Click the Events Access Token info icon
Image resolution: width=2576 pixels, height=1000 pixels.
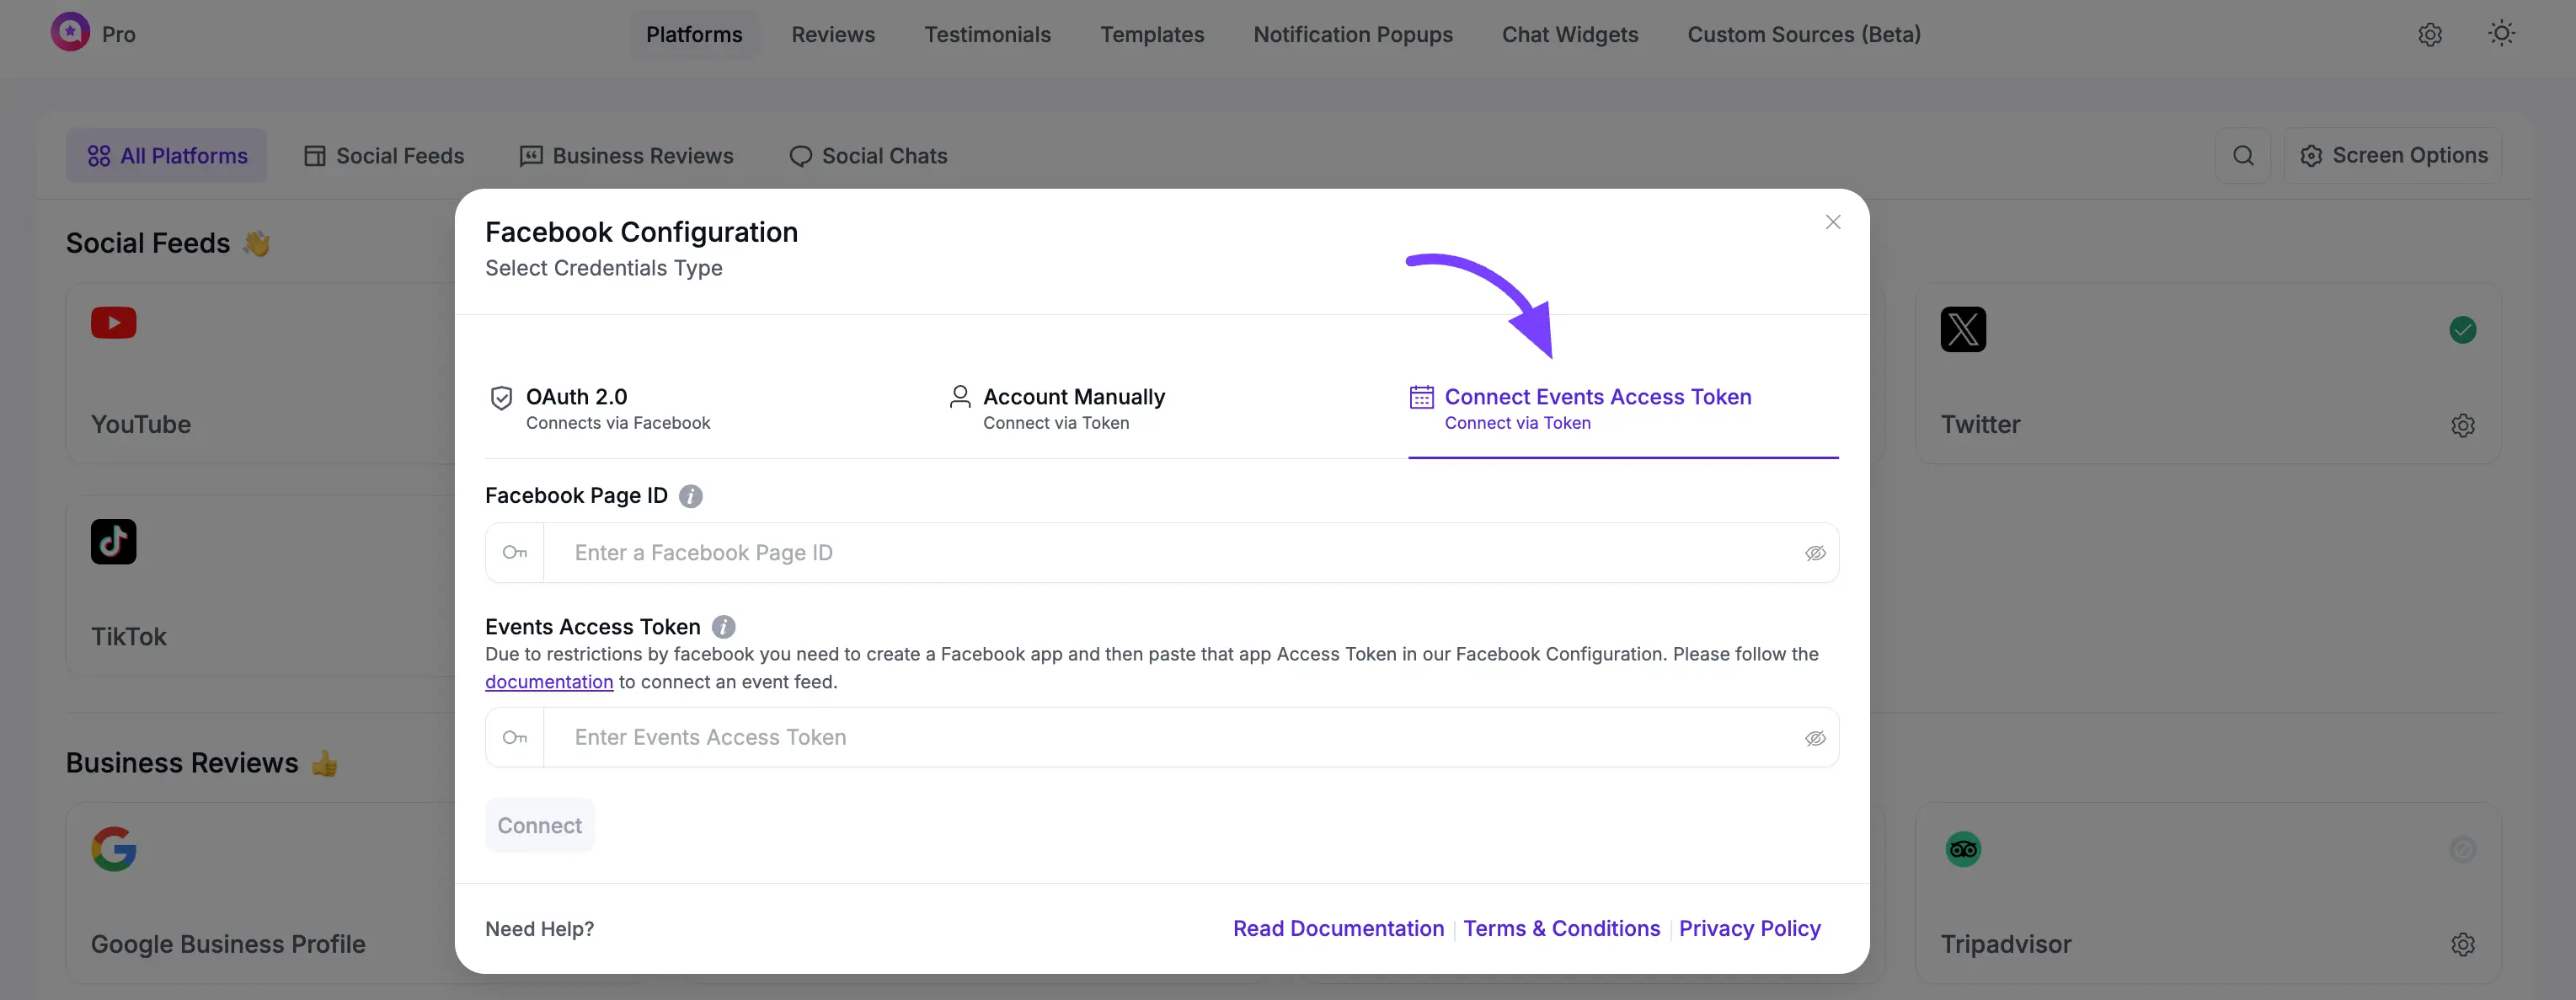click(723, 627)
